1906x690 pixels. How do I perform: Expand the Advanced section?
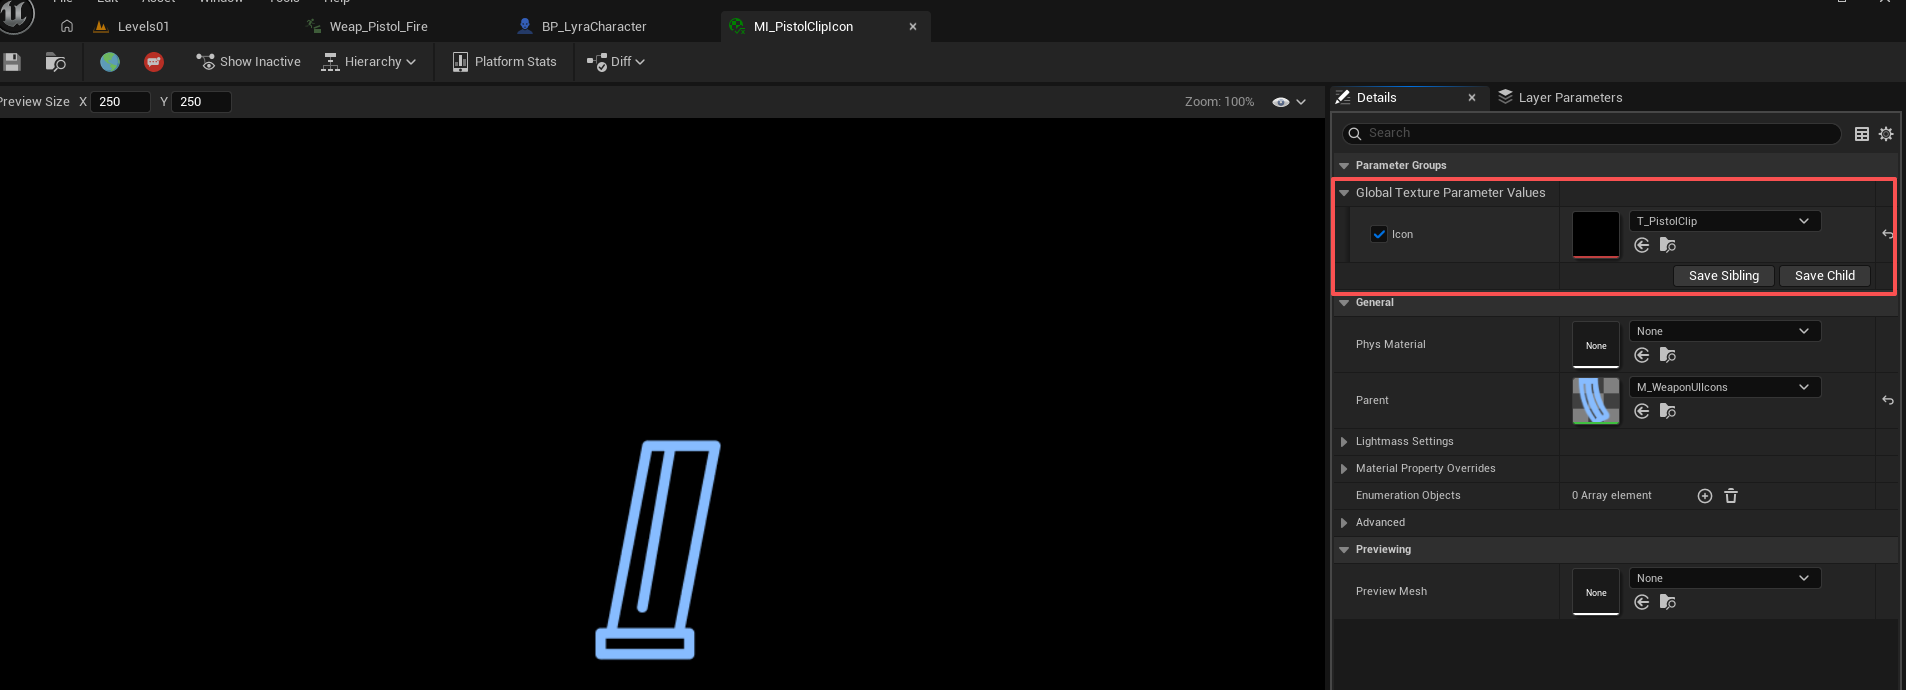[x=1344, y=523]
